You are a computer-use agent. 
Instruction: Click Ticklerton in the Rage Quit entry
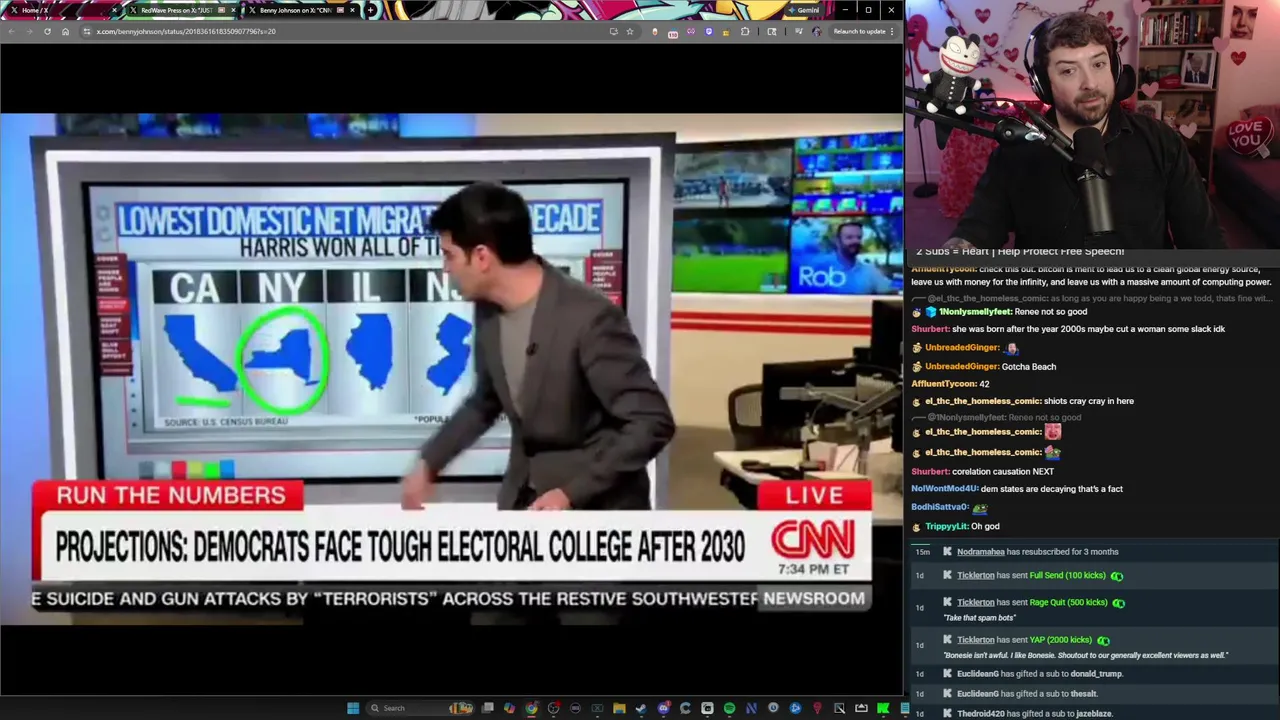point(975,602)
